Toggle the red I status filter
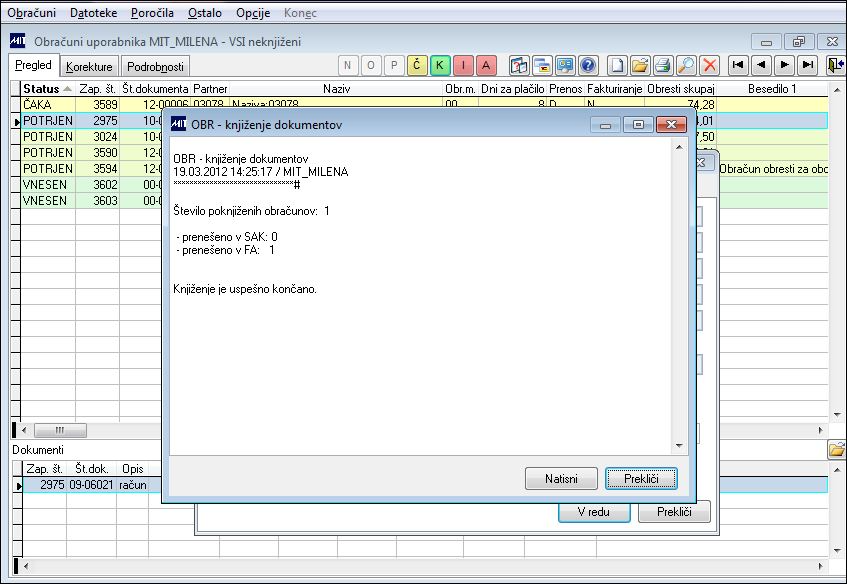Viewport: 847px width, 584px height. pyautogui.click(x=463, y=65)
